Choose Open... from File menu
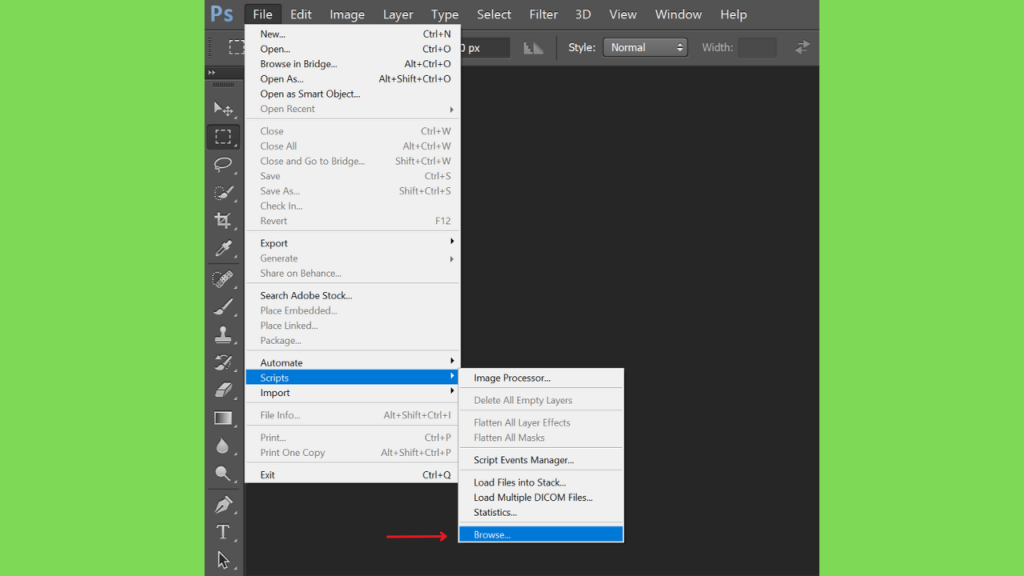This screenshot has height=576, width=1024. pos(353,49)
